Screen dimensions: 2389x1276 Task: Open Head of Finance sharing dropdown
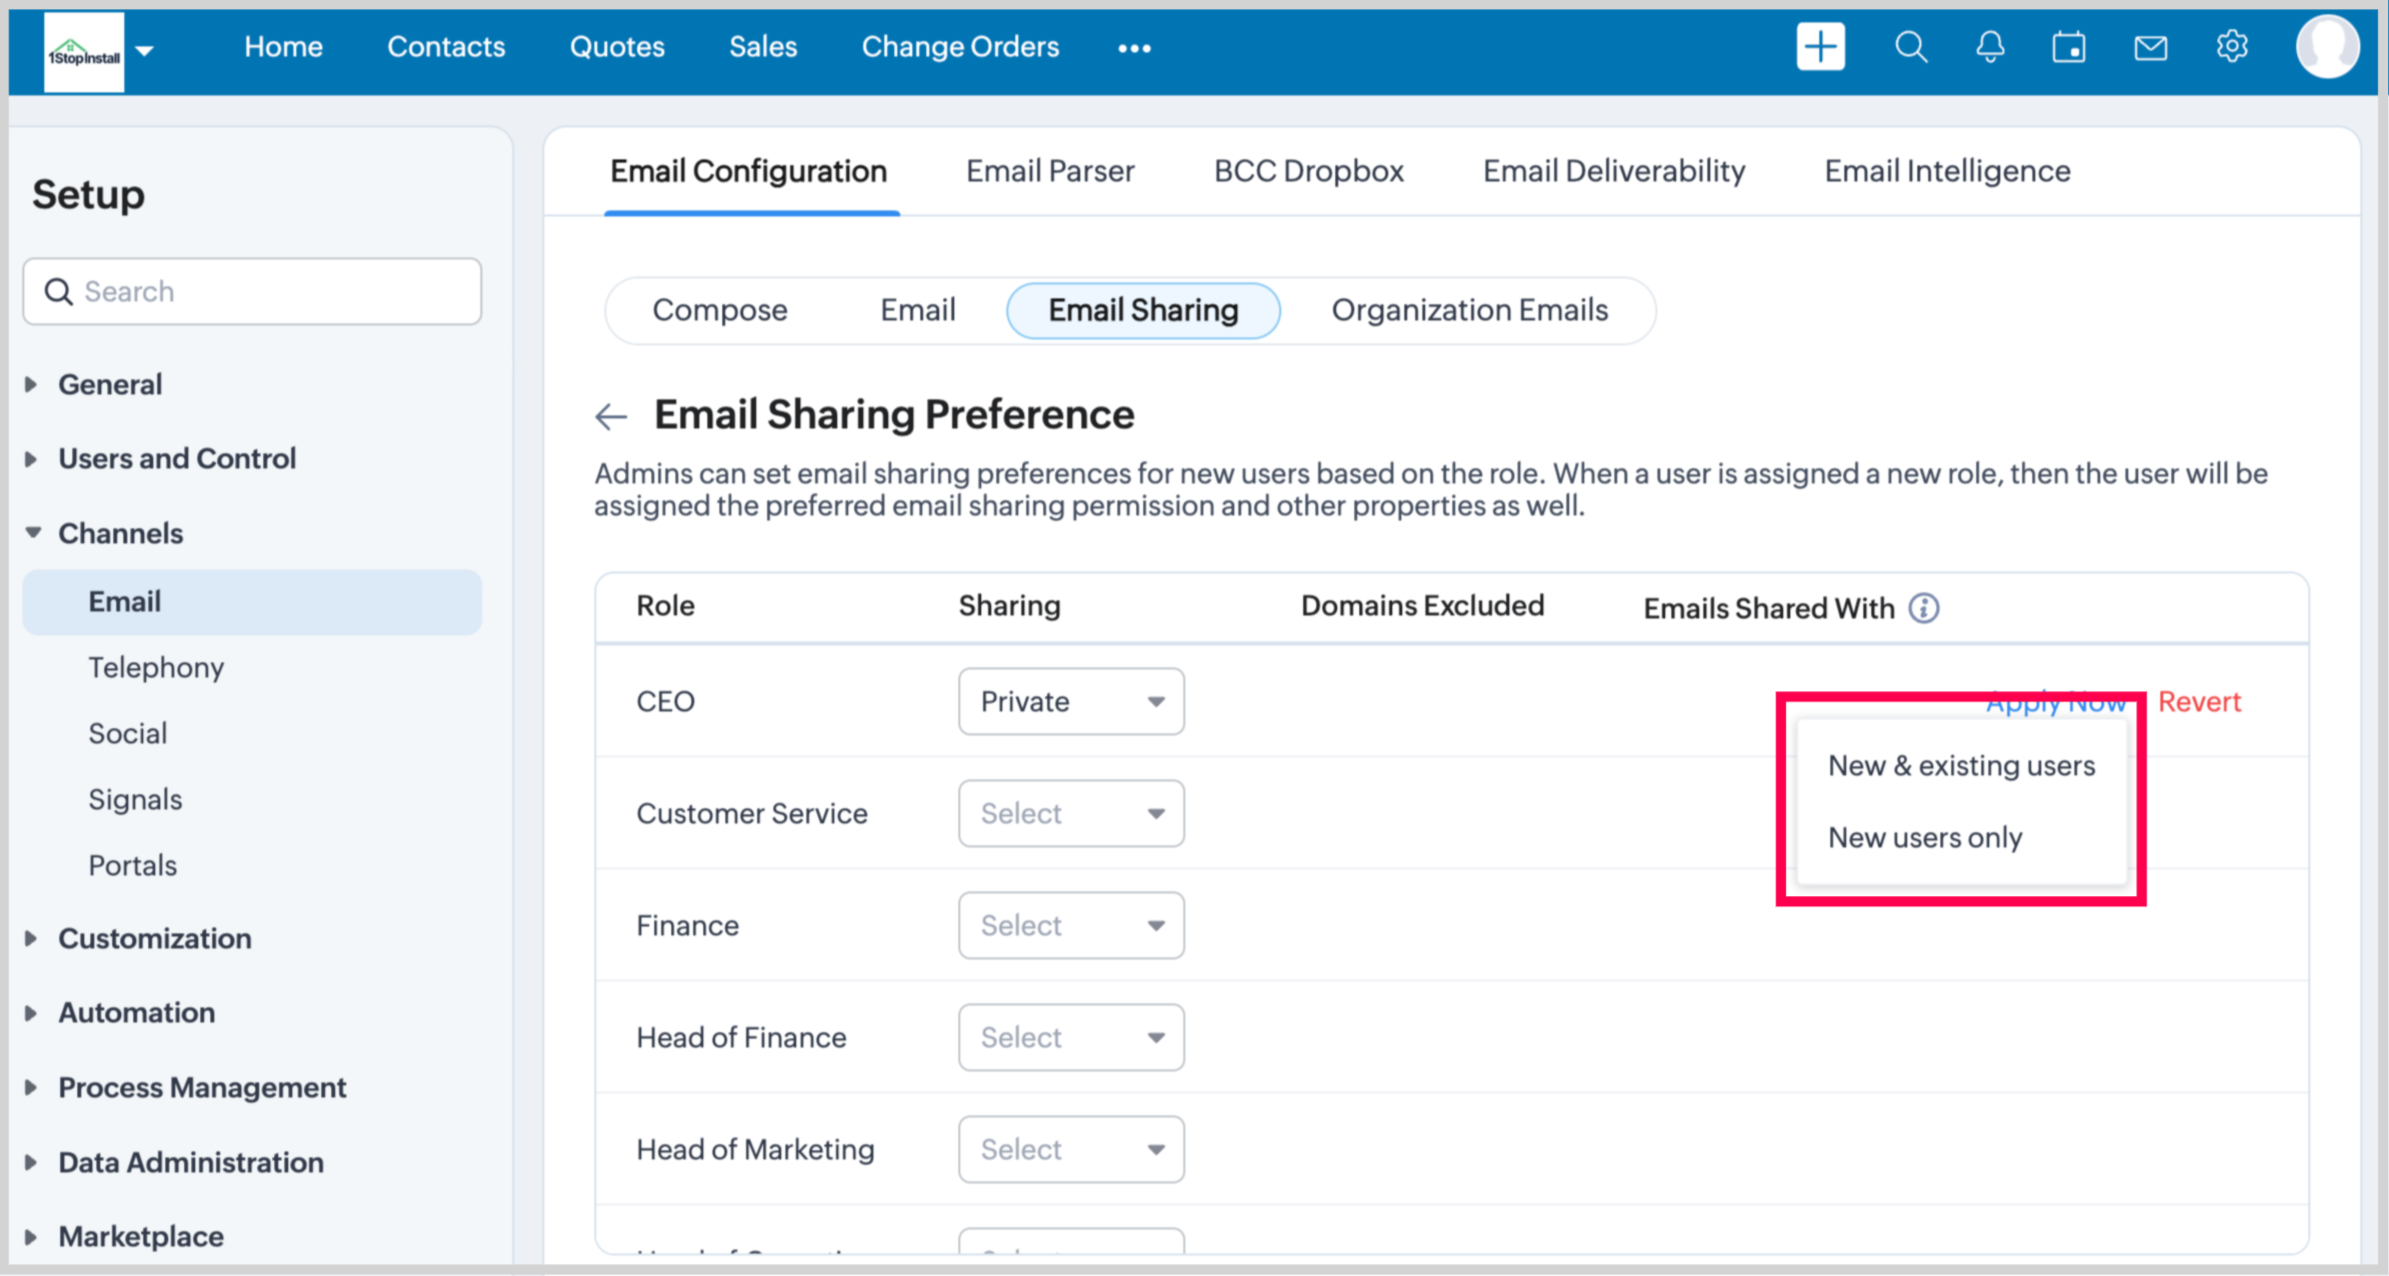coord(1070,1037)
